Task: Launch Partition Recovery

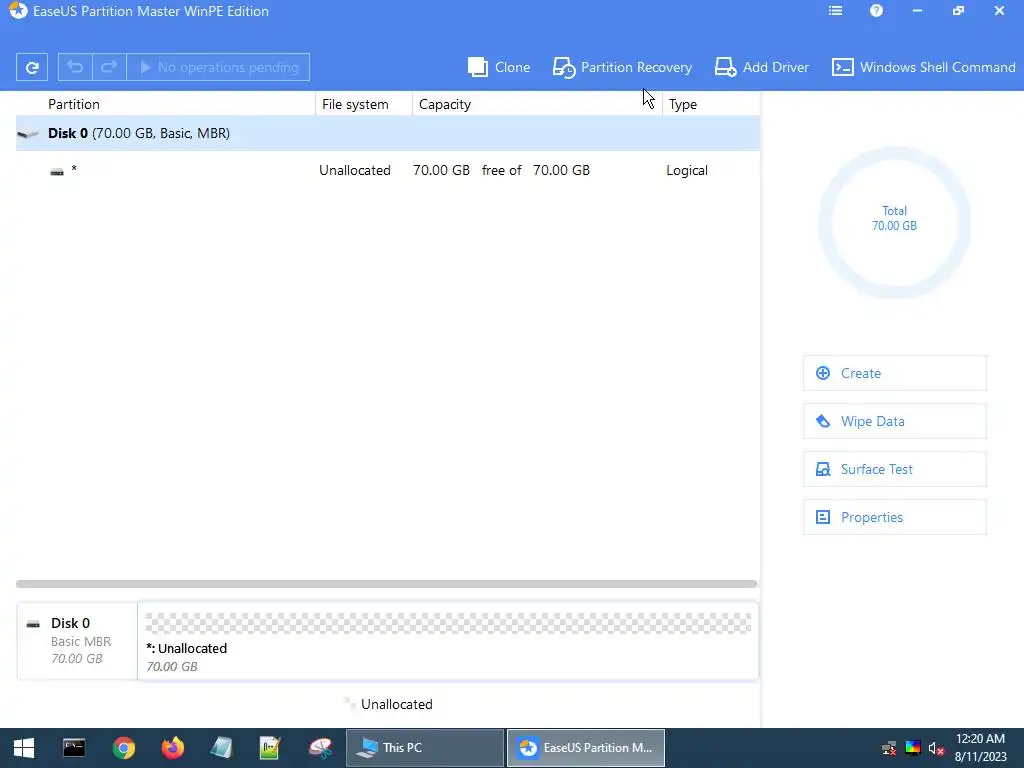Action: point(622,67)
